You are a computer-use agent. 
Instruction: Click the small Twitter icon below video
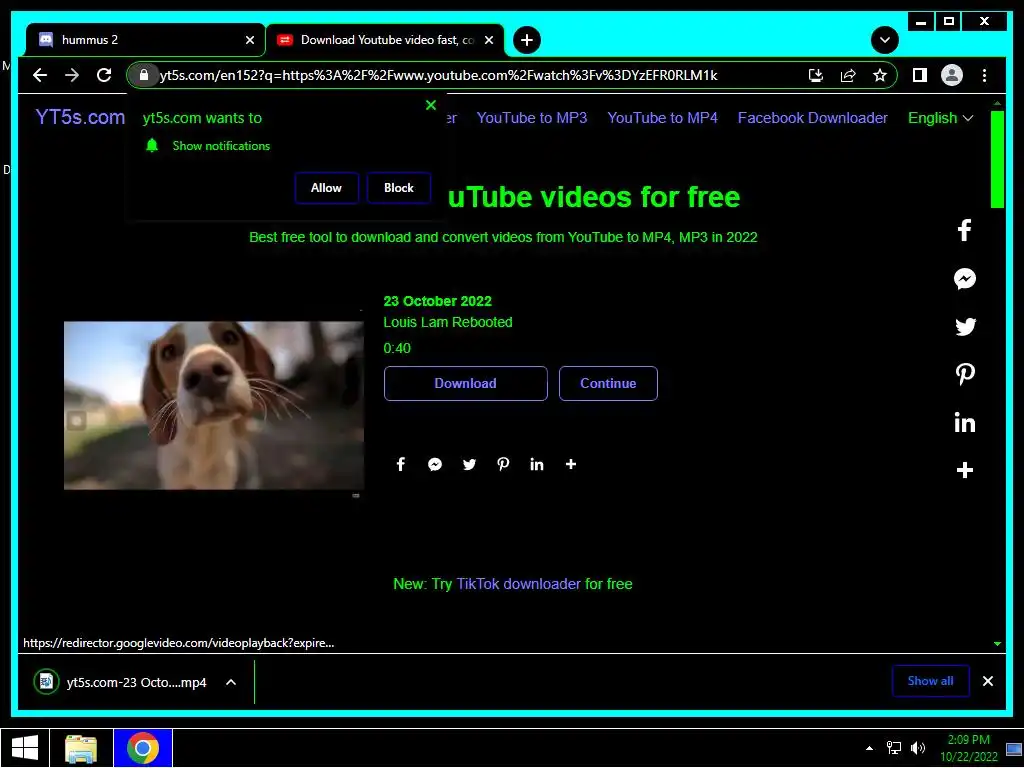click(x=469, y=464)
